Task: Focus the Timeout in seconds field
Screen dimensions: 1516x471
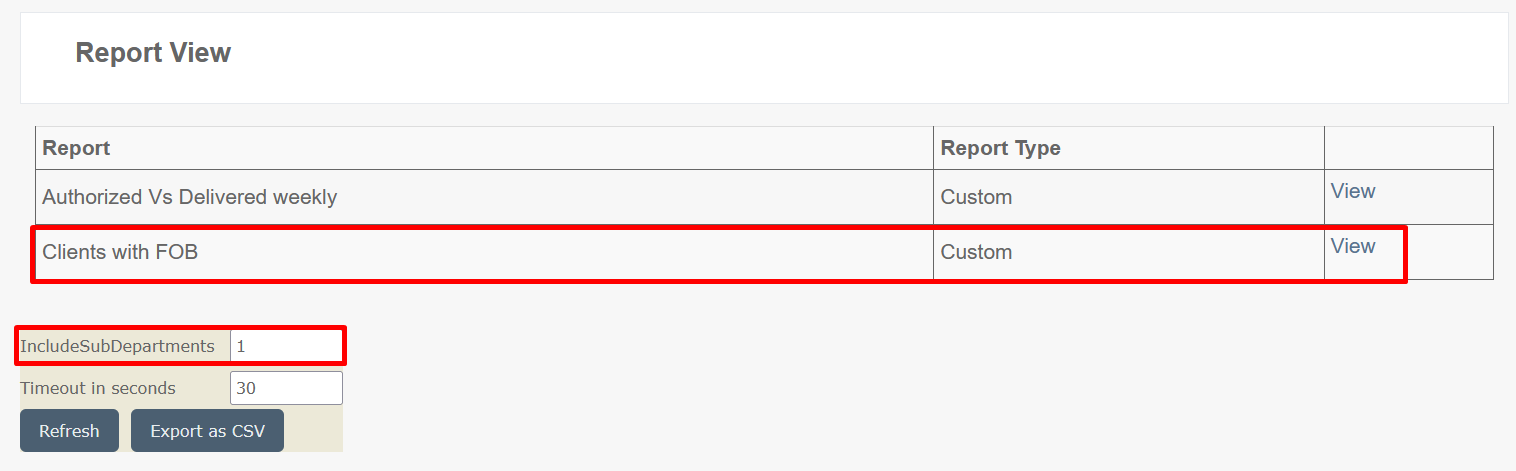Action: 286,388
